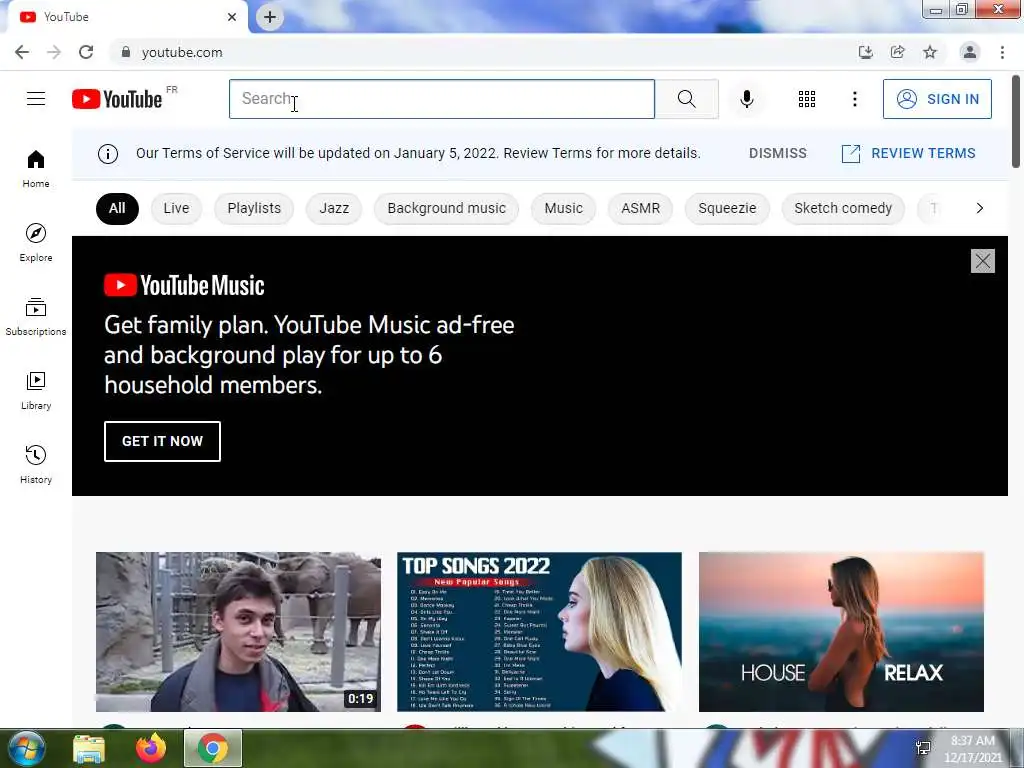Select the YouTube browser tab

pyautogui.click(x=127, y=17)
